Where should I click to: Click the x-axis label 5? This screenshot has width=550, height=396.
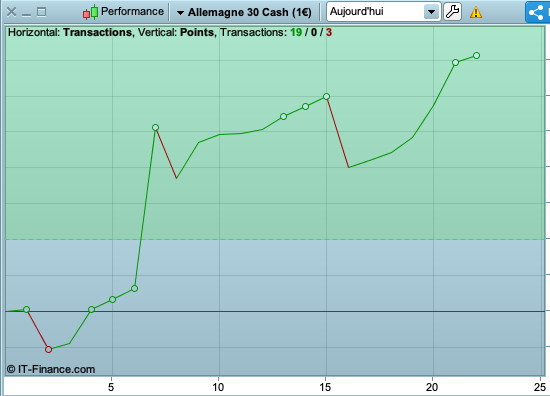[111, 387]
